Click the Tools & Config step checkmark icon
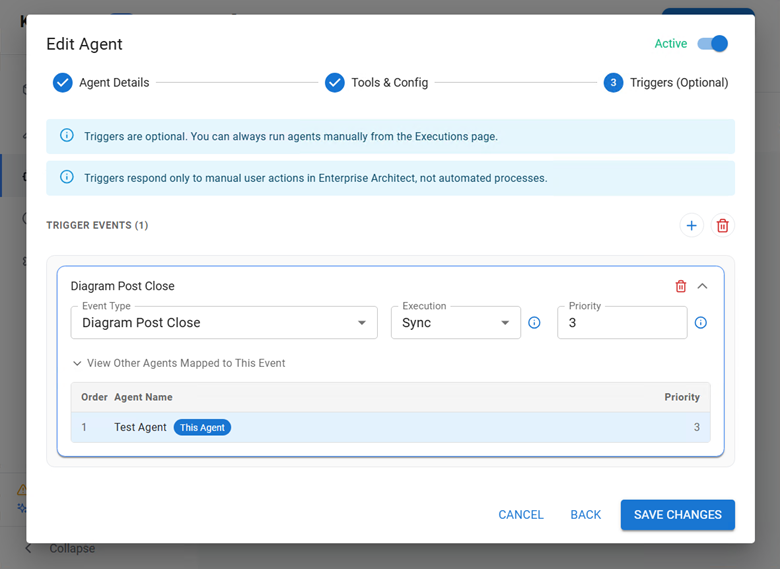The image size is (780, 569). [x=334, y=83]
